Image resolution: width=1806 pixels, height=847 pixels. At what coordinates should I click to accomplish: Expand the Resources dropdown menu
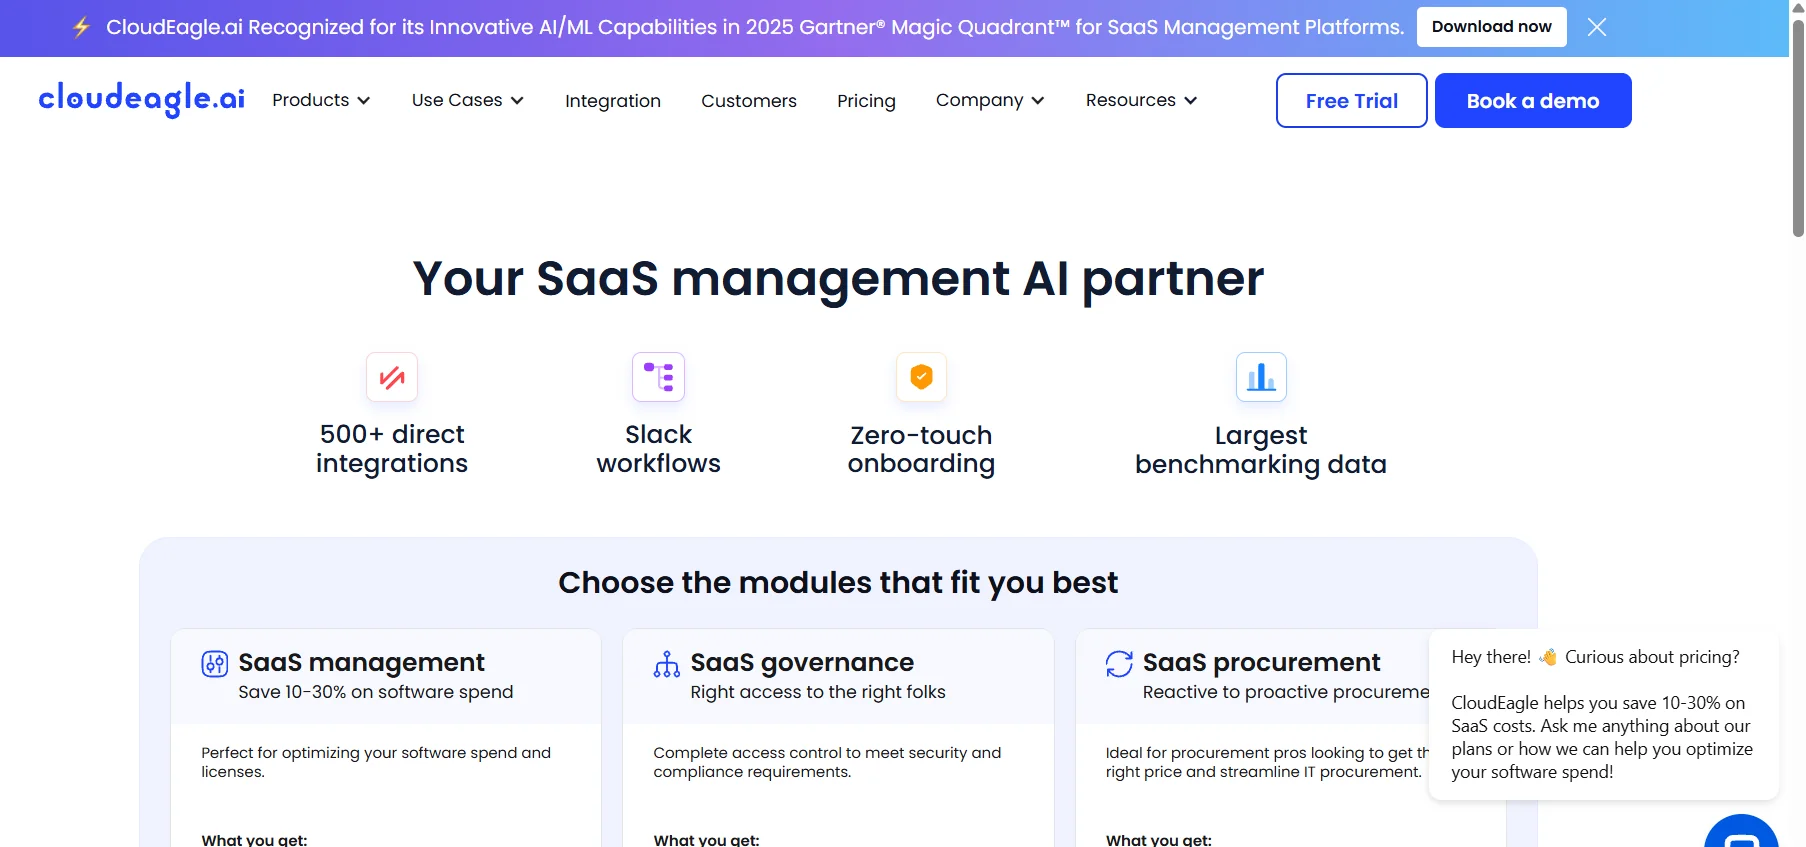(1141, 100)
